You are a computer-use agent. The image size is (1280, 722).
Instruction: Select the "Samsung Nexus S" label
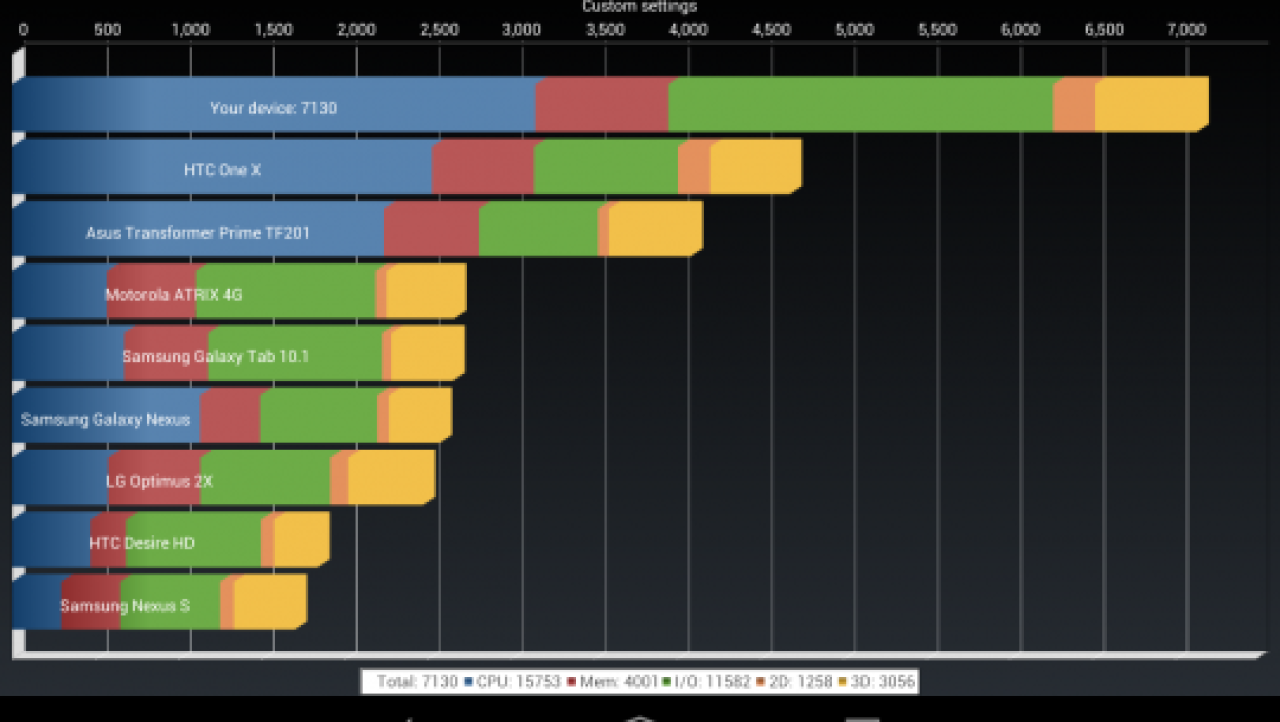coord(125,606)
